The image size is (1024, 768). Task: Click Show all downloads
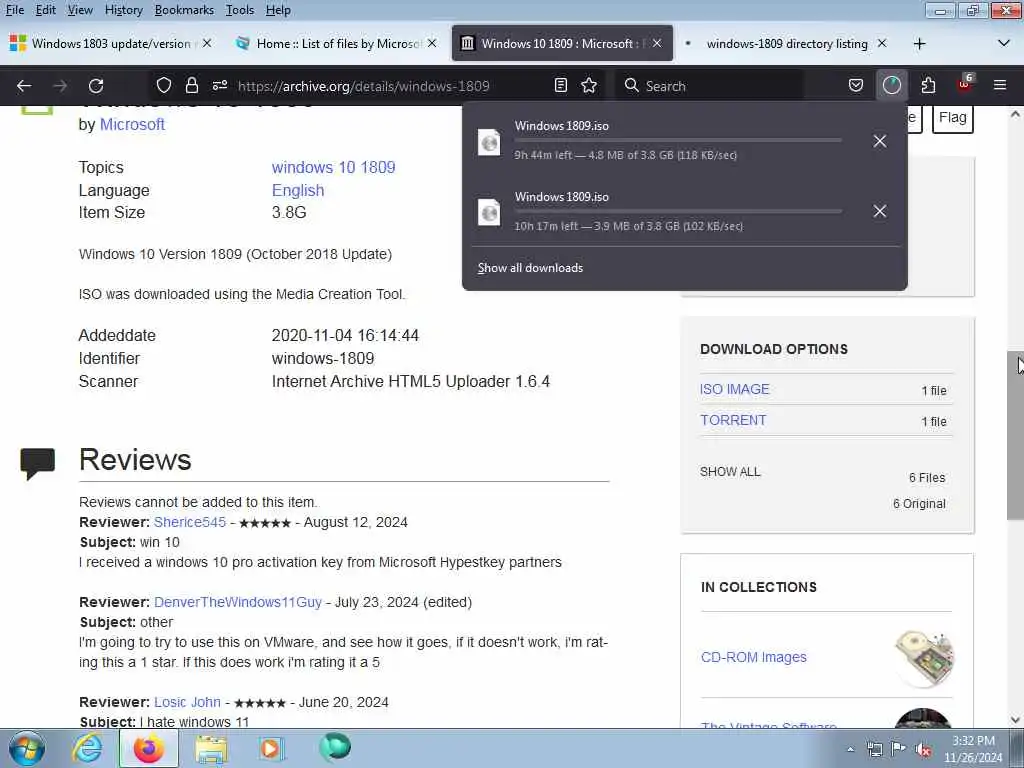(530, 268)
